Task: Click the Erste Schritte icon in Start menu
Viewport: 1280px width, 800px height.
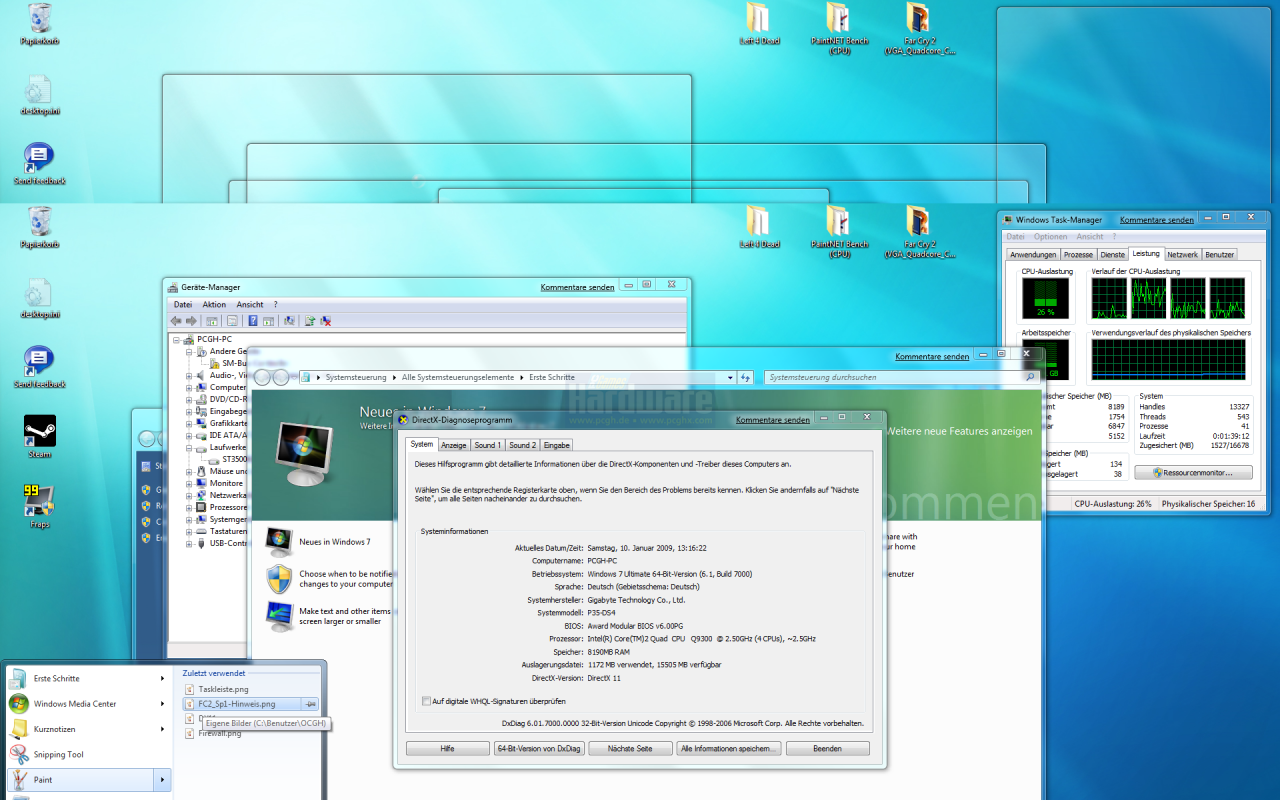Action: click(x=19, y=678)
